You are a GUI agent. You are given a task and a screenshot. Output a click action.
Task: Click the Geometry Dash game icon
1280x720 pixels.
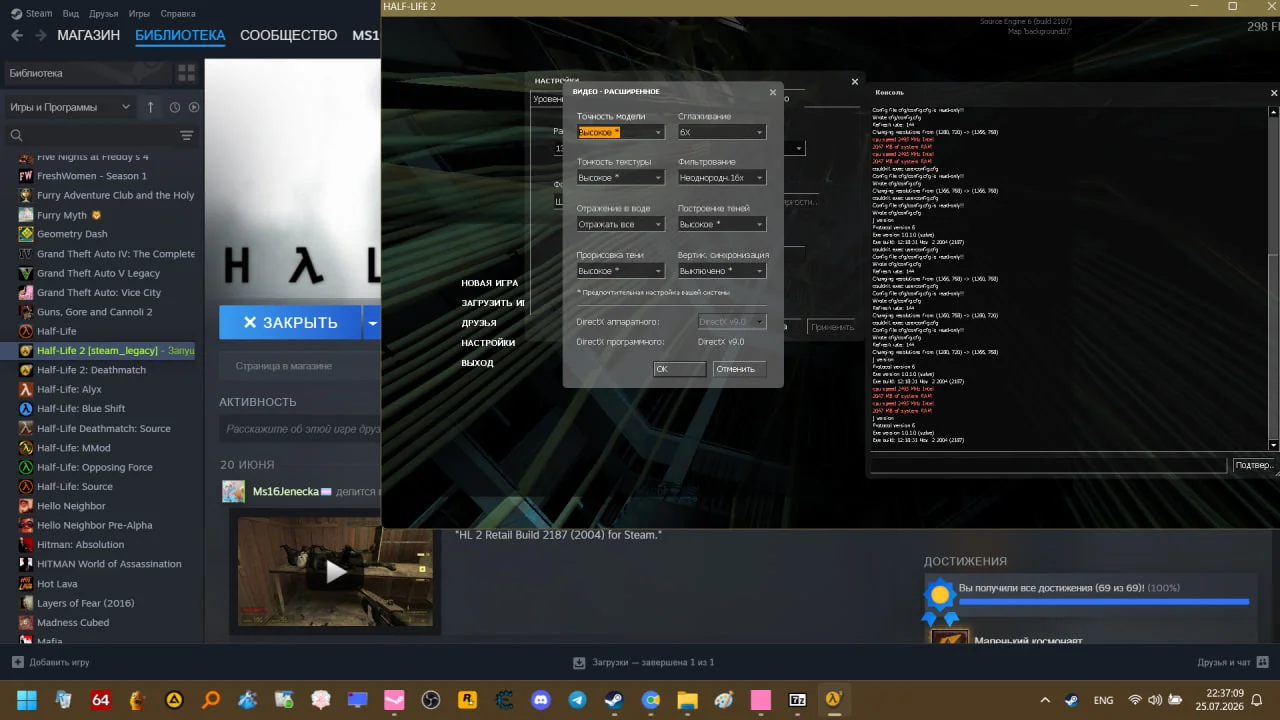(26, 234)
